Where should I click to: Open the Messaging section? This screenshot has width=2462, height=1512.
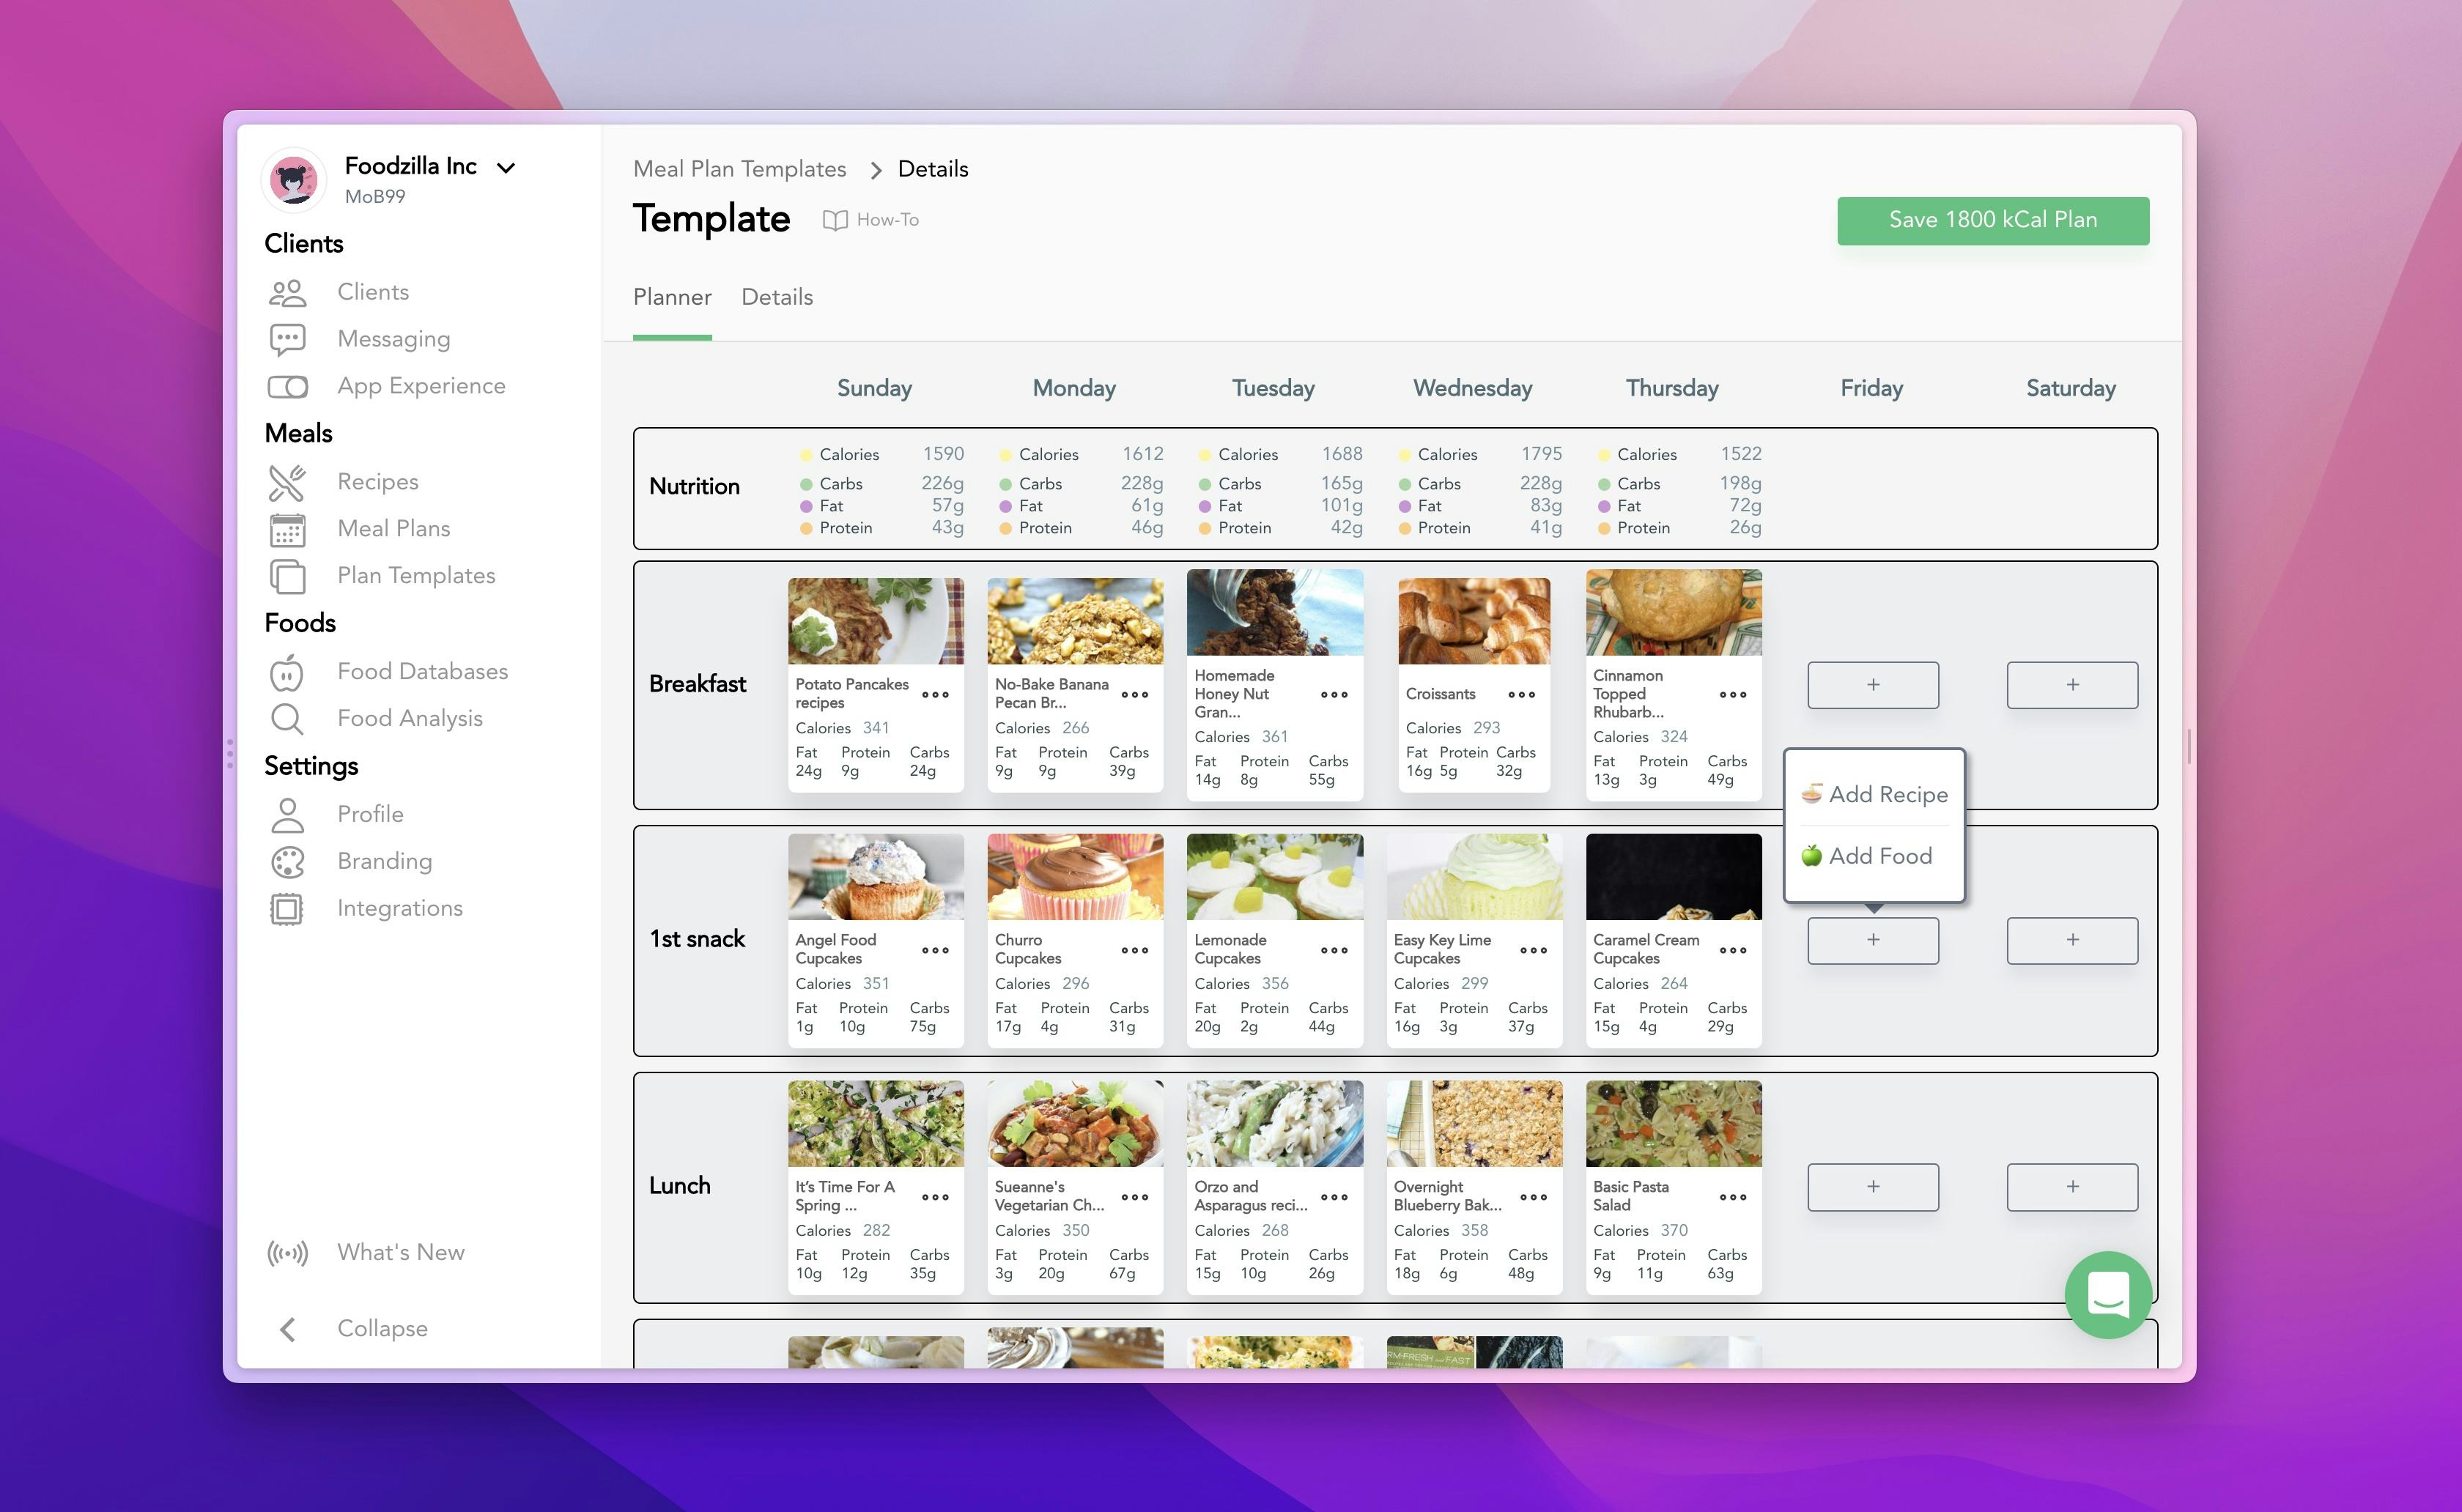coord(393,338)
